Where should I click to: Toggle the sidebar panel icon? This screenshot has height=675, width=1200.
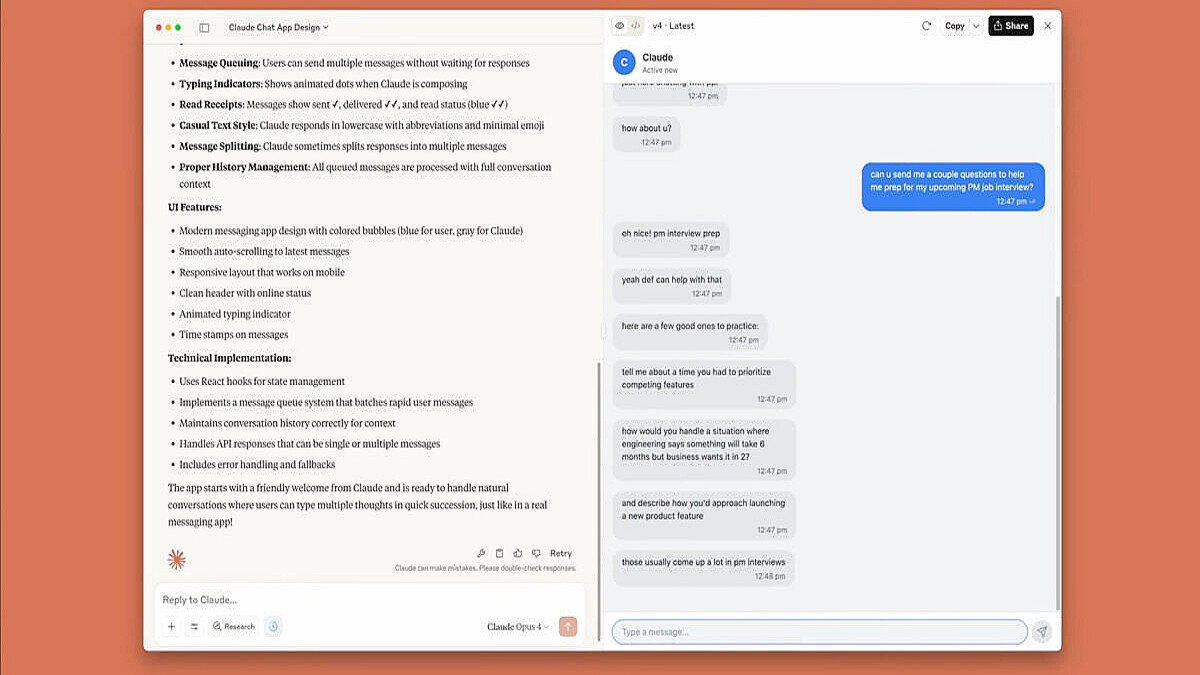coord(205,27)
